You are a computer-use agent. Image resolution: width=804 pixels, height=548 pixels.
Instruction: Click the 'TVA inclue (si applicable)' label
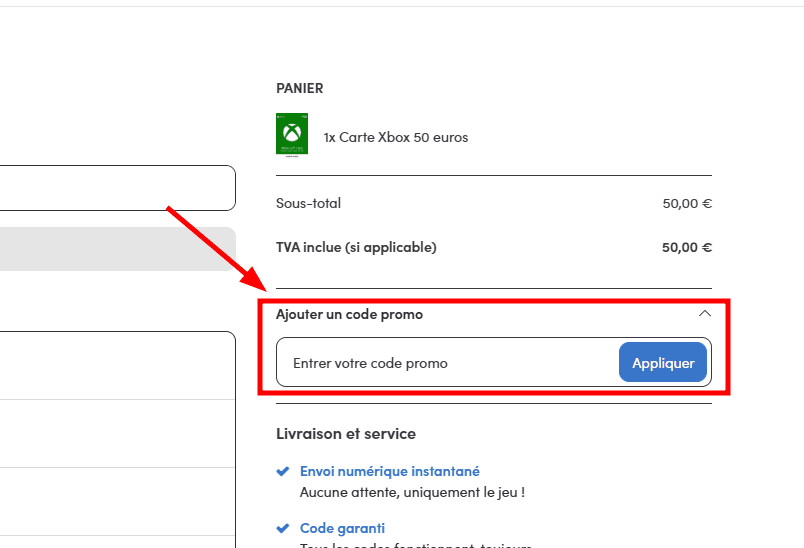pyautogui.click(x=356, y=248)
